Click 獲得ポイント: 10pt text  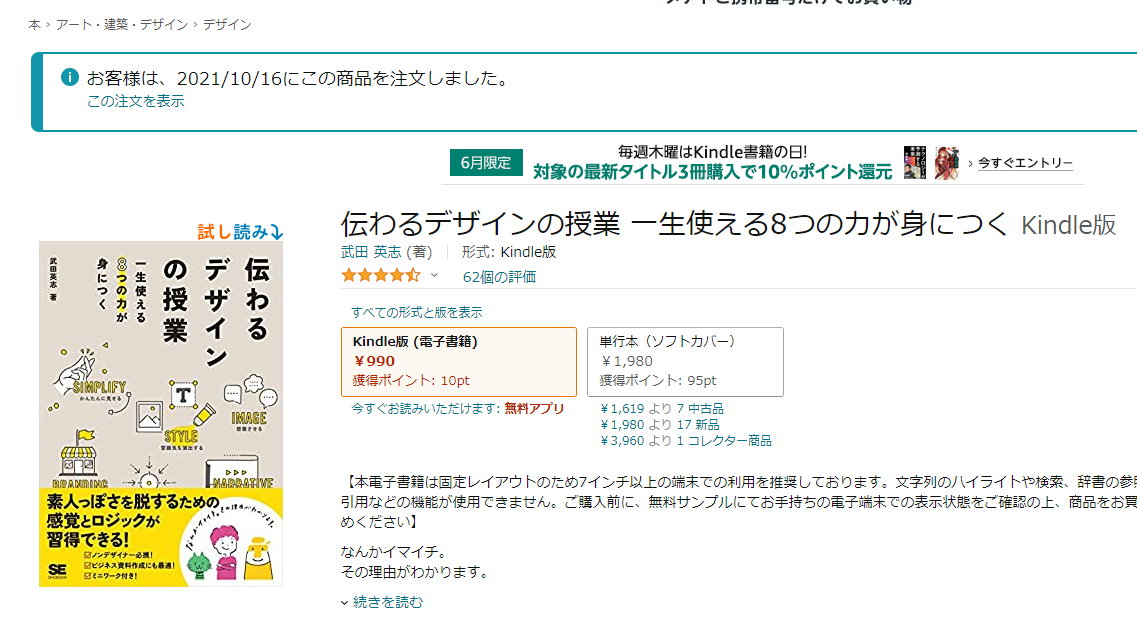click(411, 381)
